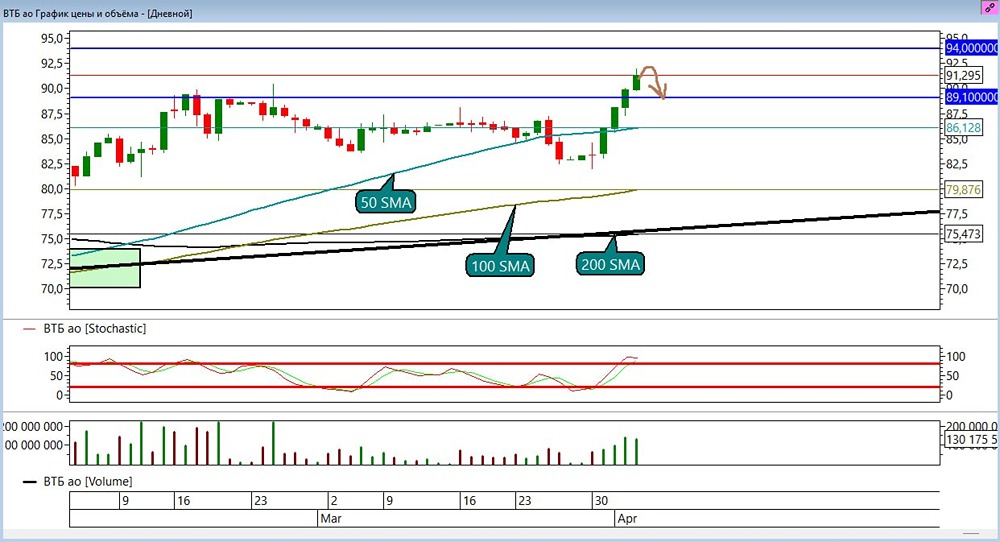Click date label 30 on time axis
Screen dimensions: 1000x542
[601, 501]
